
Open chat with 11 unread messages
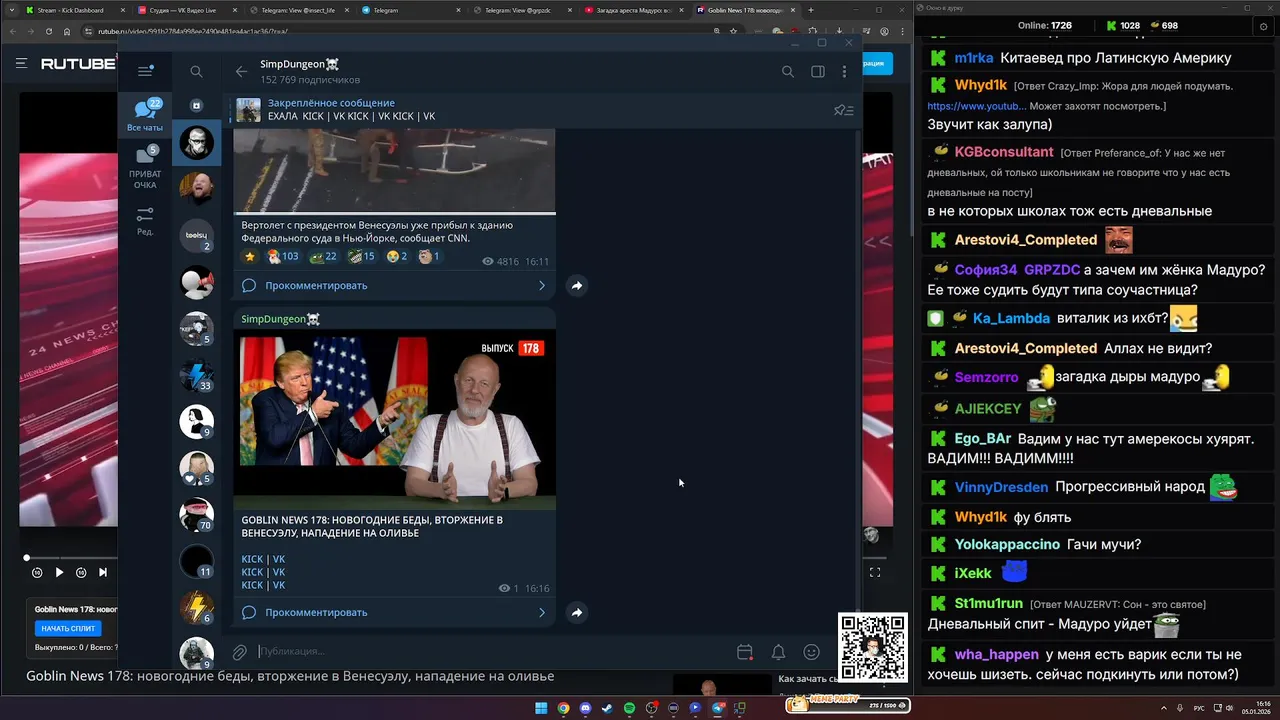(196, 561)
